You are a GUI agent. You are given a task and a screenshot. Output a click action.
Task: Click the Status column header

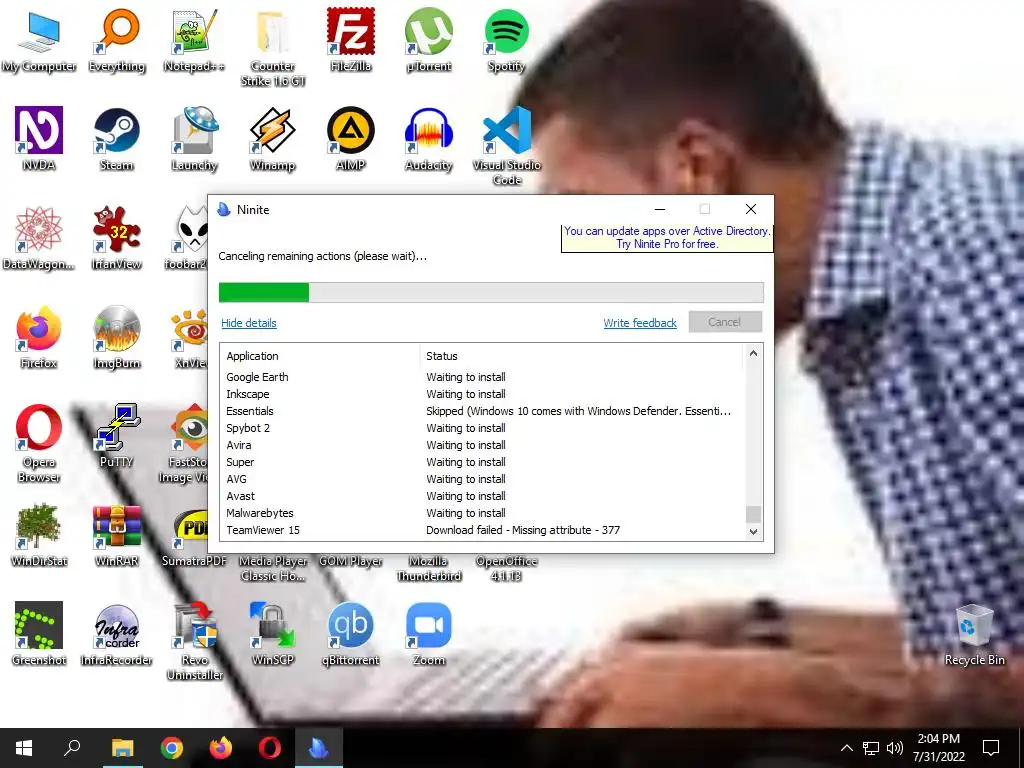581,356
